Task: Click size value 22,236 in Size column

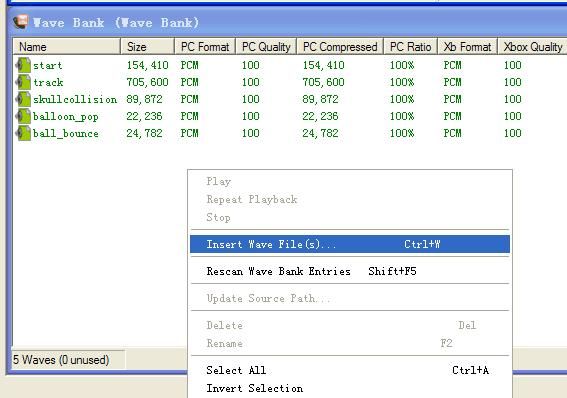Action: [x=144, y=116]
